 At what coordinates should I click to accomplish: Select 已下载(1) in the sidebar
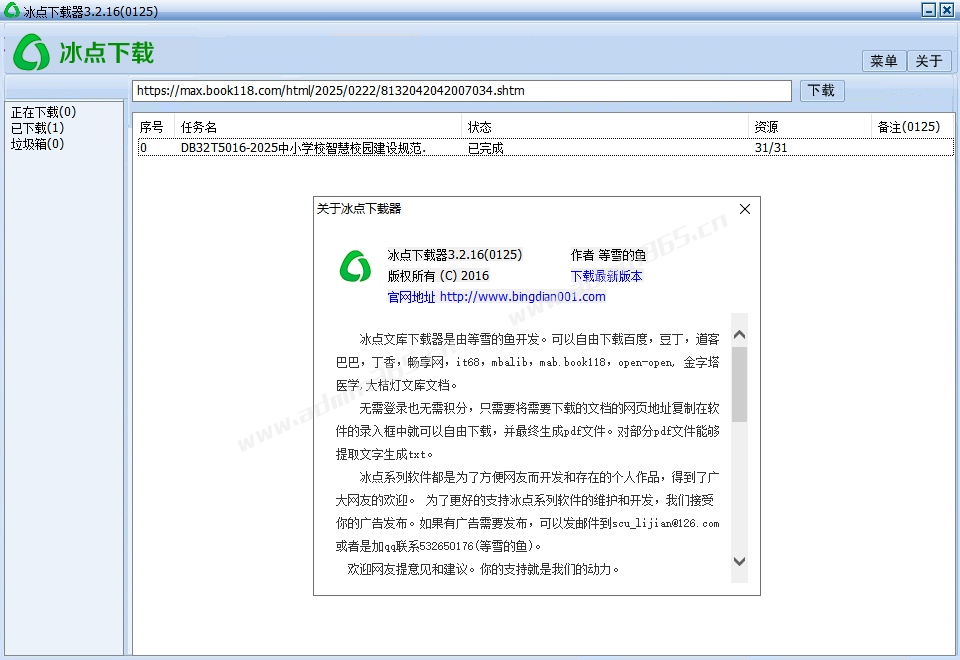coord(37,128)
